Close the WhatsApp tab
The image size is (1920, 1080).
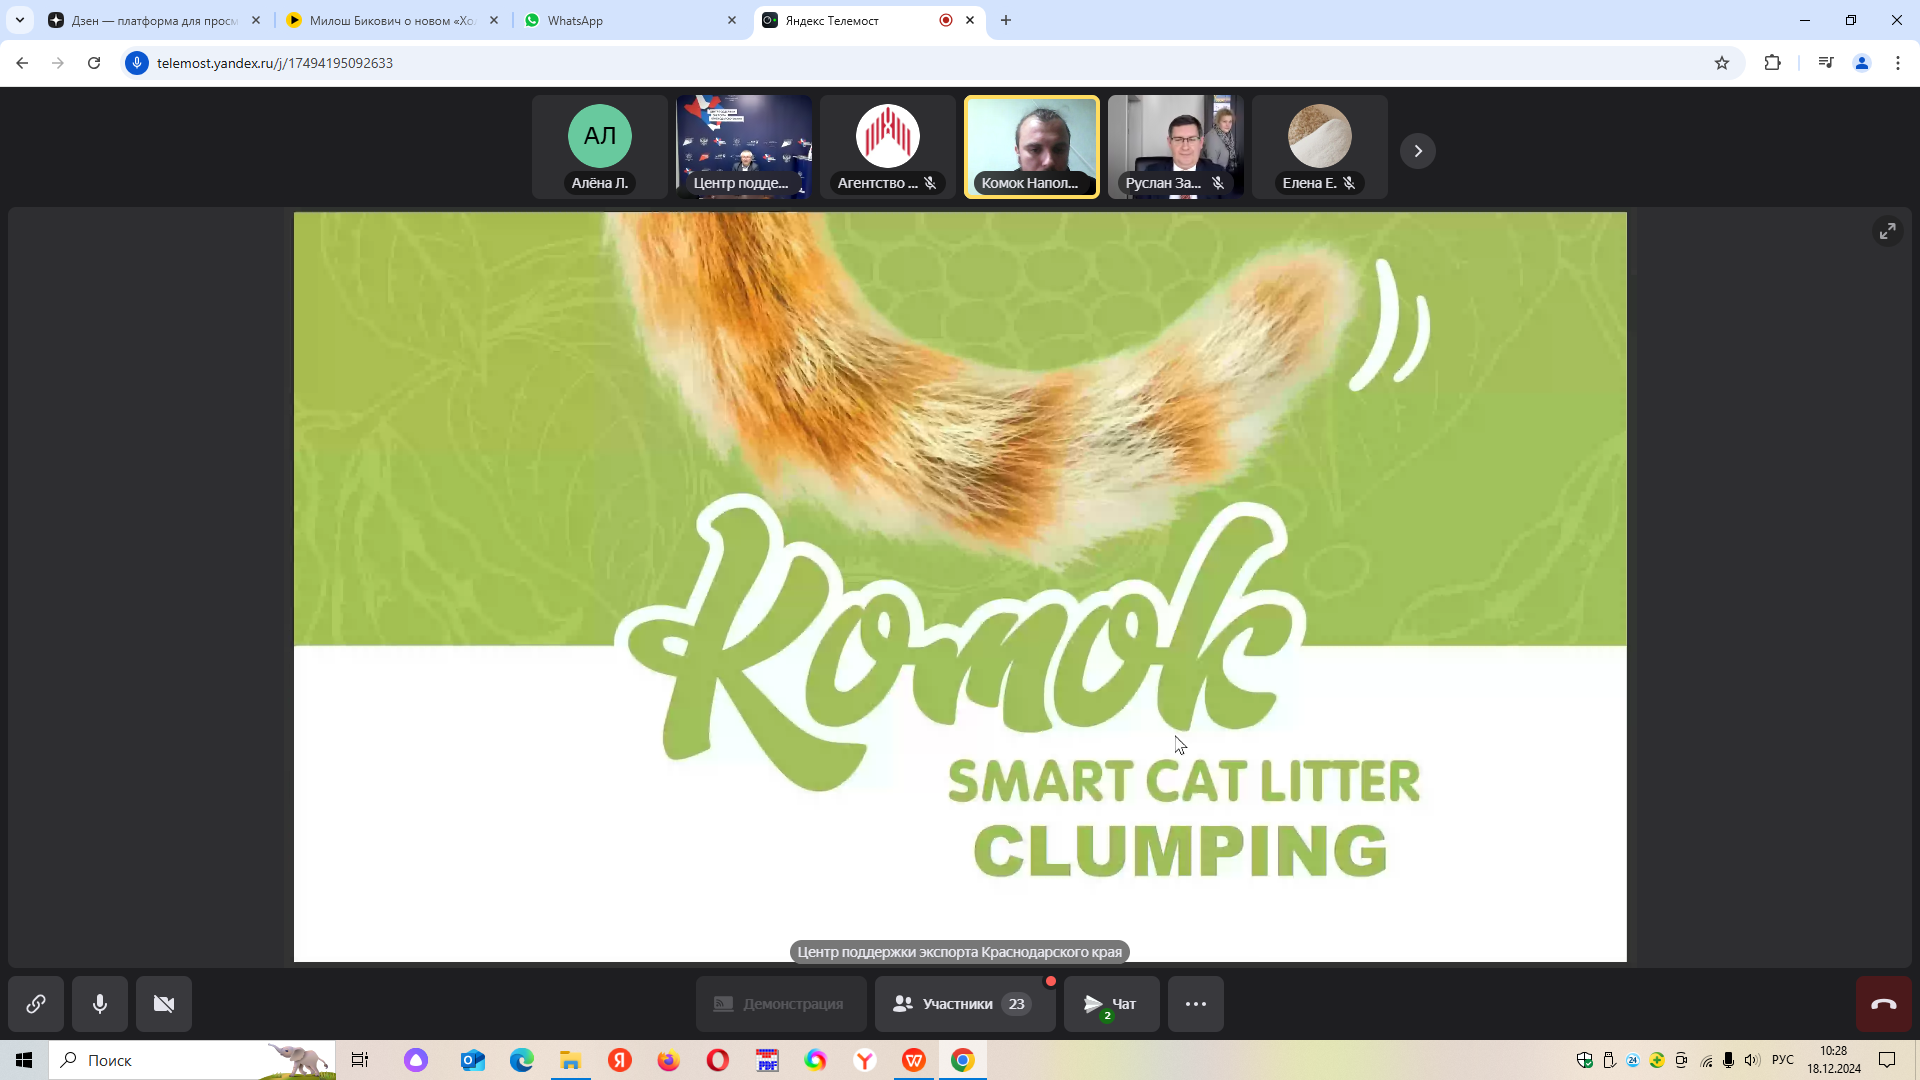click(x=732, y=20)
